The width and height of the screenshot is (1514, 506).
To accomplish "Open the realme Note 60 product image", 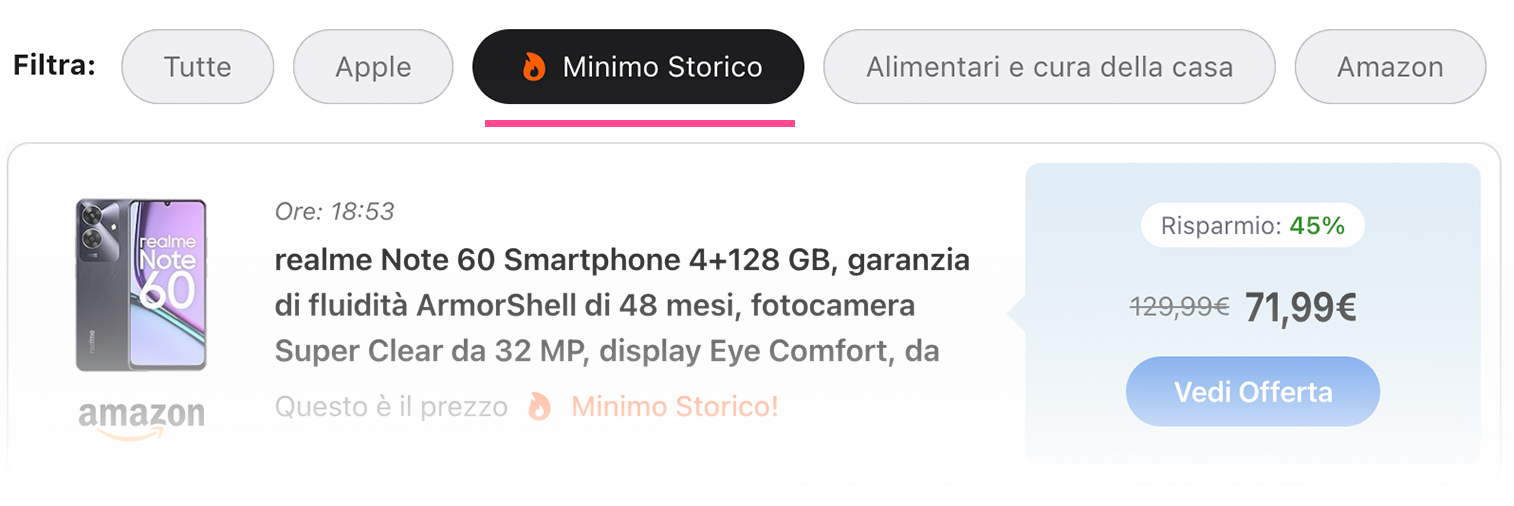I will click(141, 285).
